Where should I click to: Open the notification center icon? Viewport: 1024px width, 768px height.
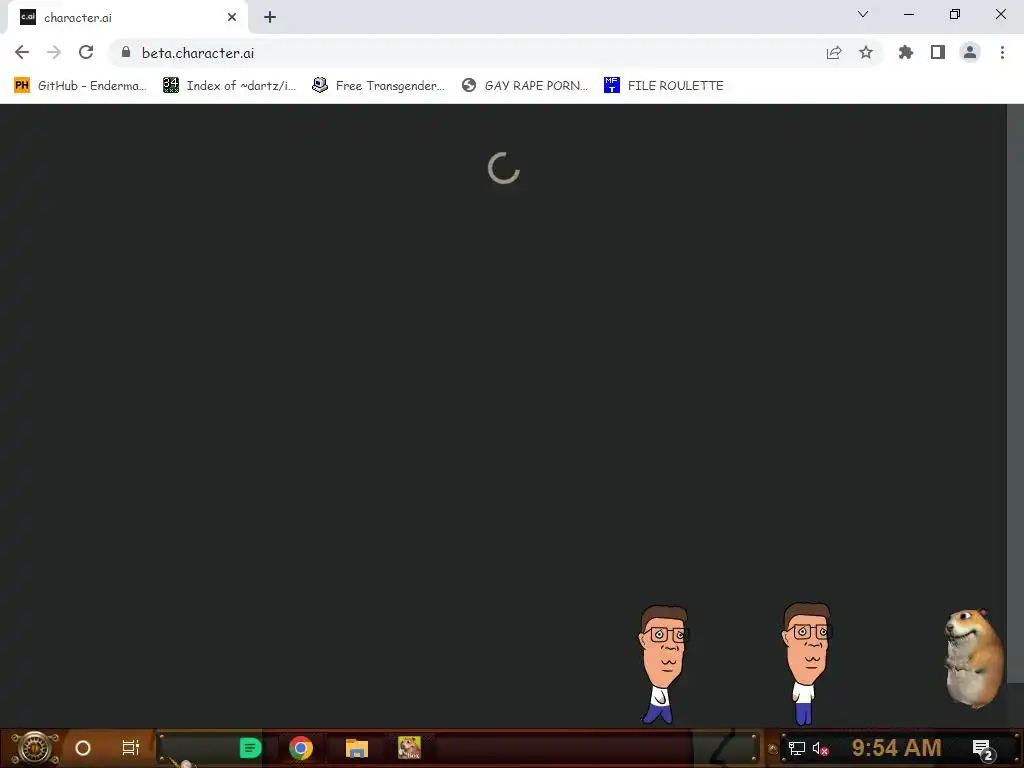(983, 749)
